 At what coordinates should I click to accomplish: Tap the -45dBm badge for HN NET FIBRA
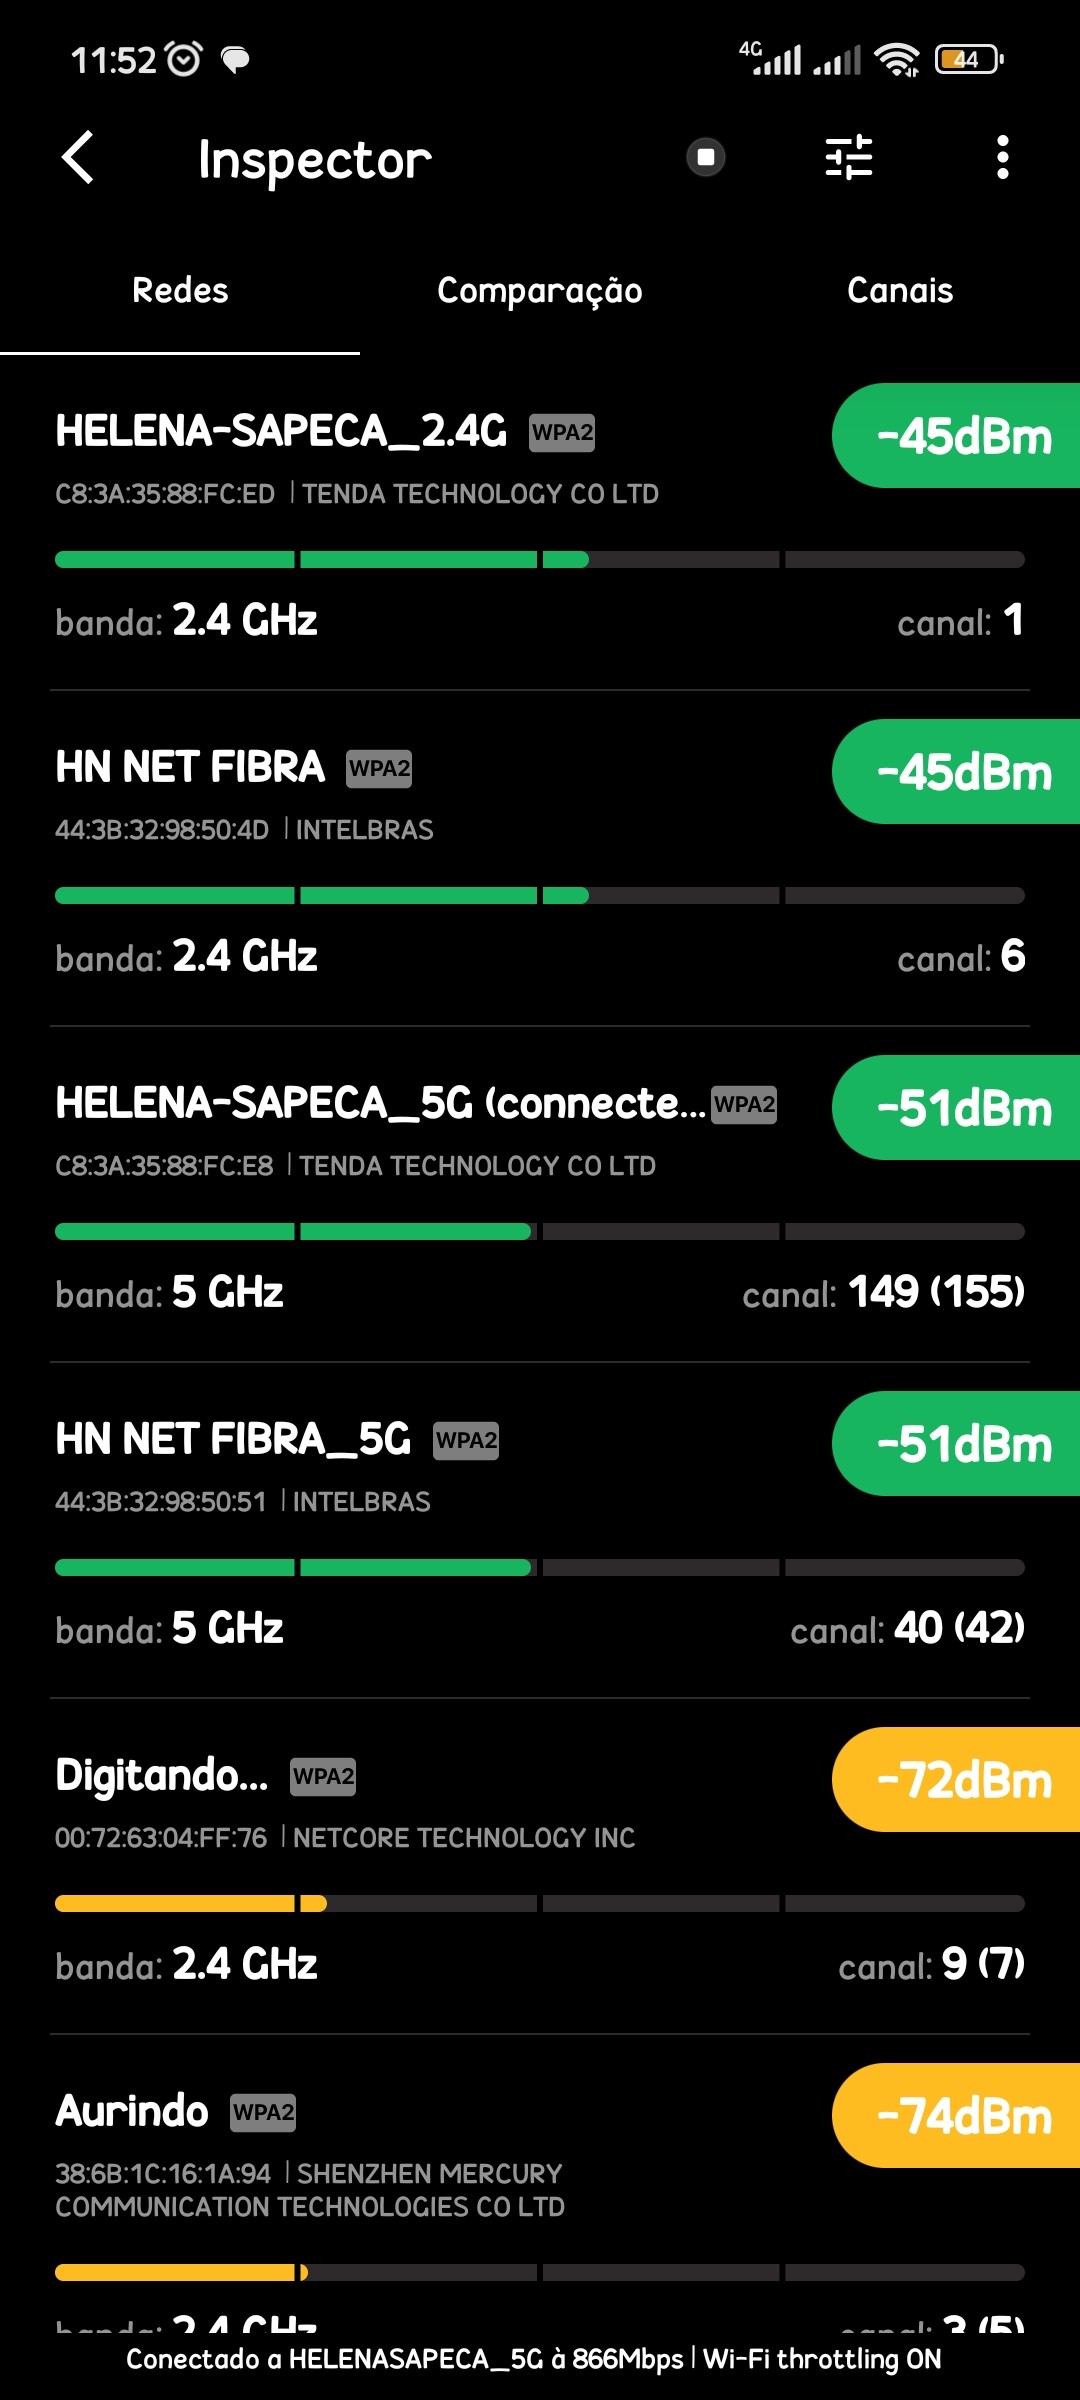click(x=962, y=772)
